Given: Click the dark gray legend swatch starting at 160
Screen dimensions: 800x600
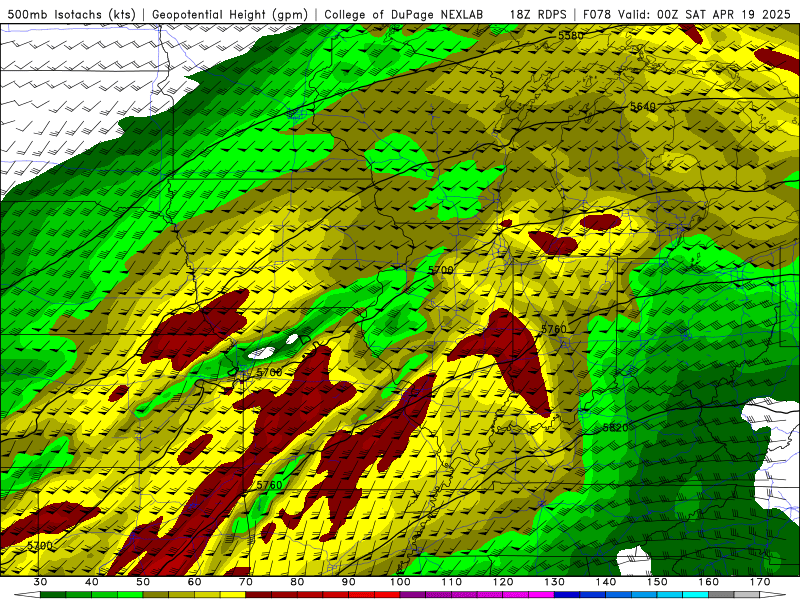Looking at the screenshot, I should tap(721, 595).
